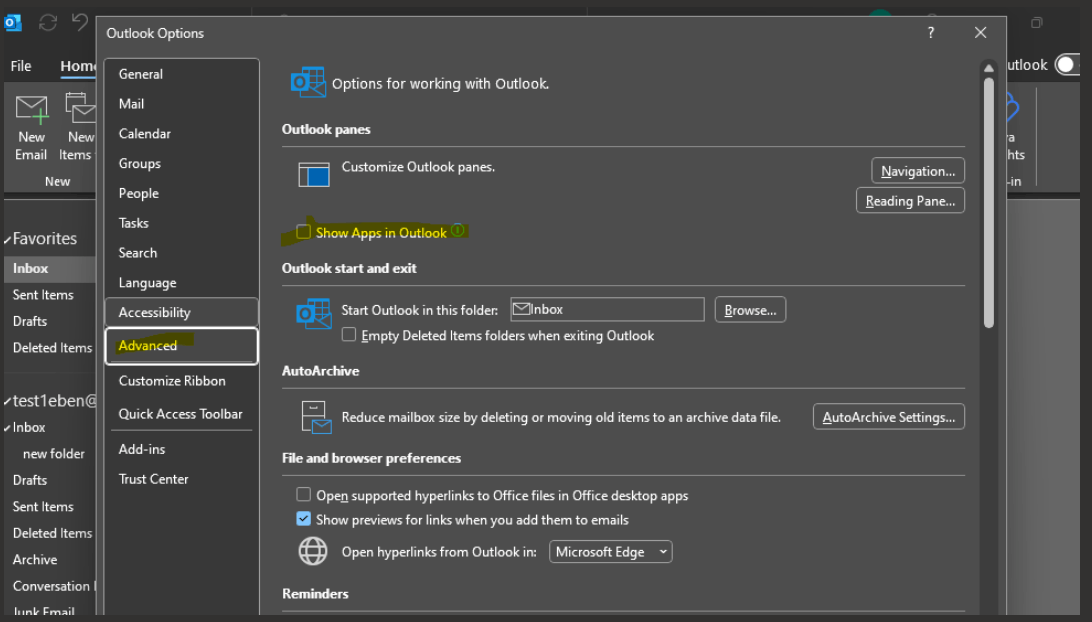Select the Add-ins options category
1092x622 pixels.
click(182, 449)
